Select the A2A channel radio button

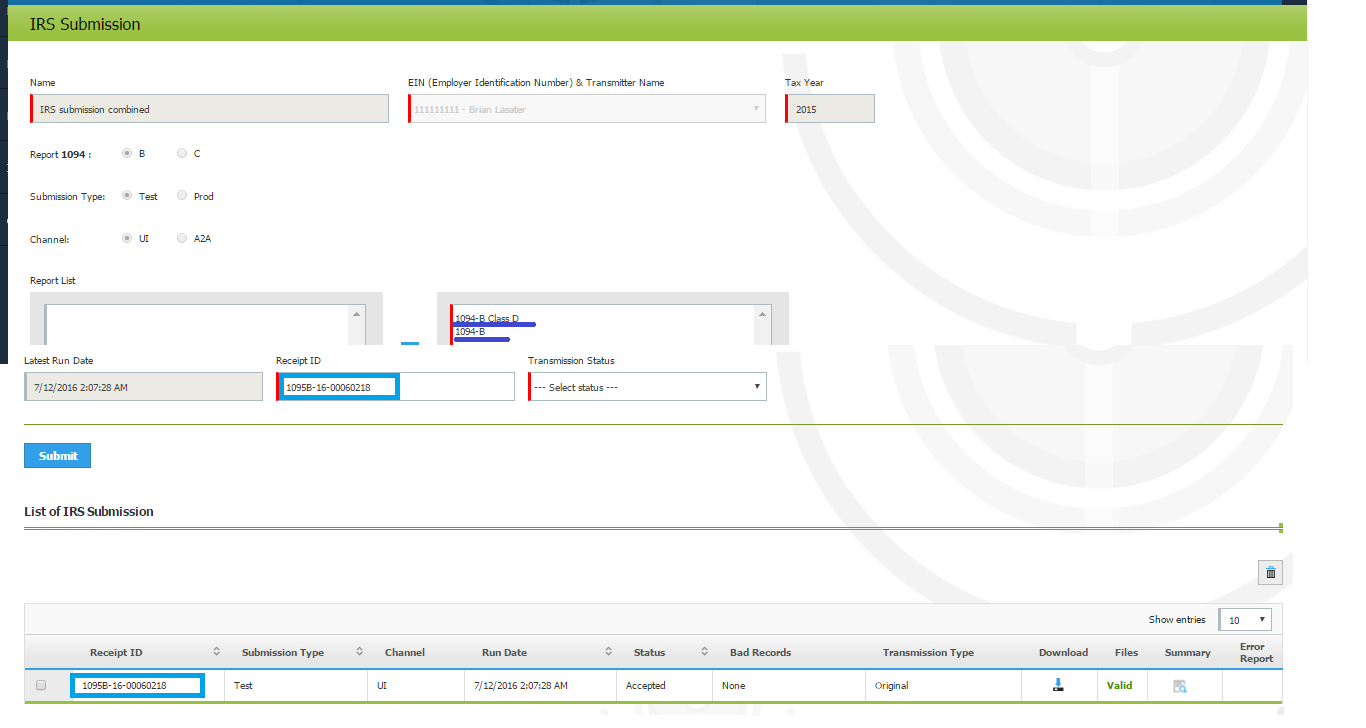pos(181,239)
